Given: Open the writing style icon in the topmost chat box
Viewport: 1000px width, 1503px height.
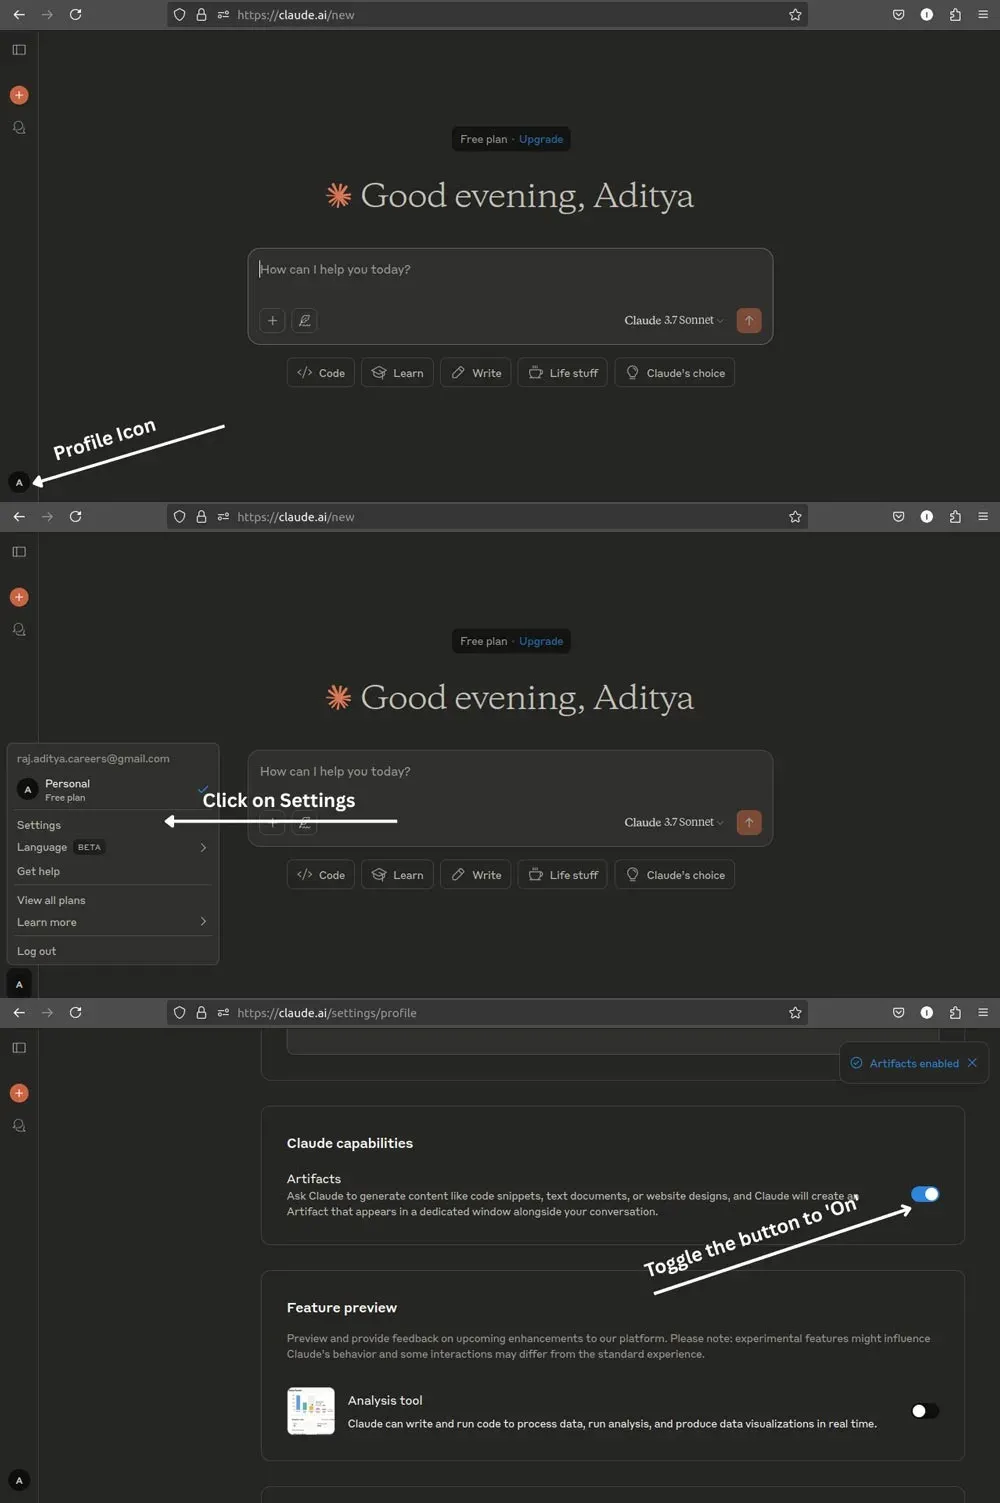Looking at the screenshot, I should pos(305,320).
